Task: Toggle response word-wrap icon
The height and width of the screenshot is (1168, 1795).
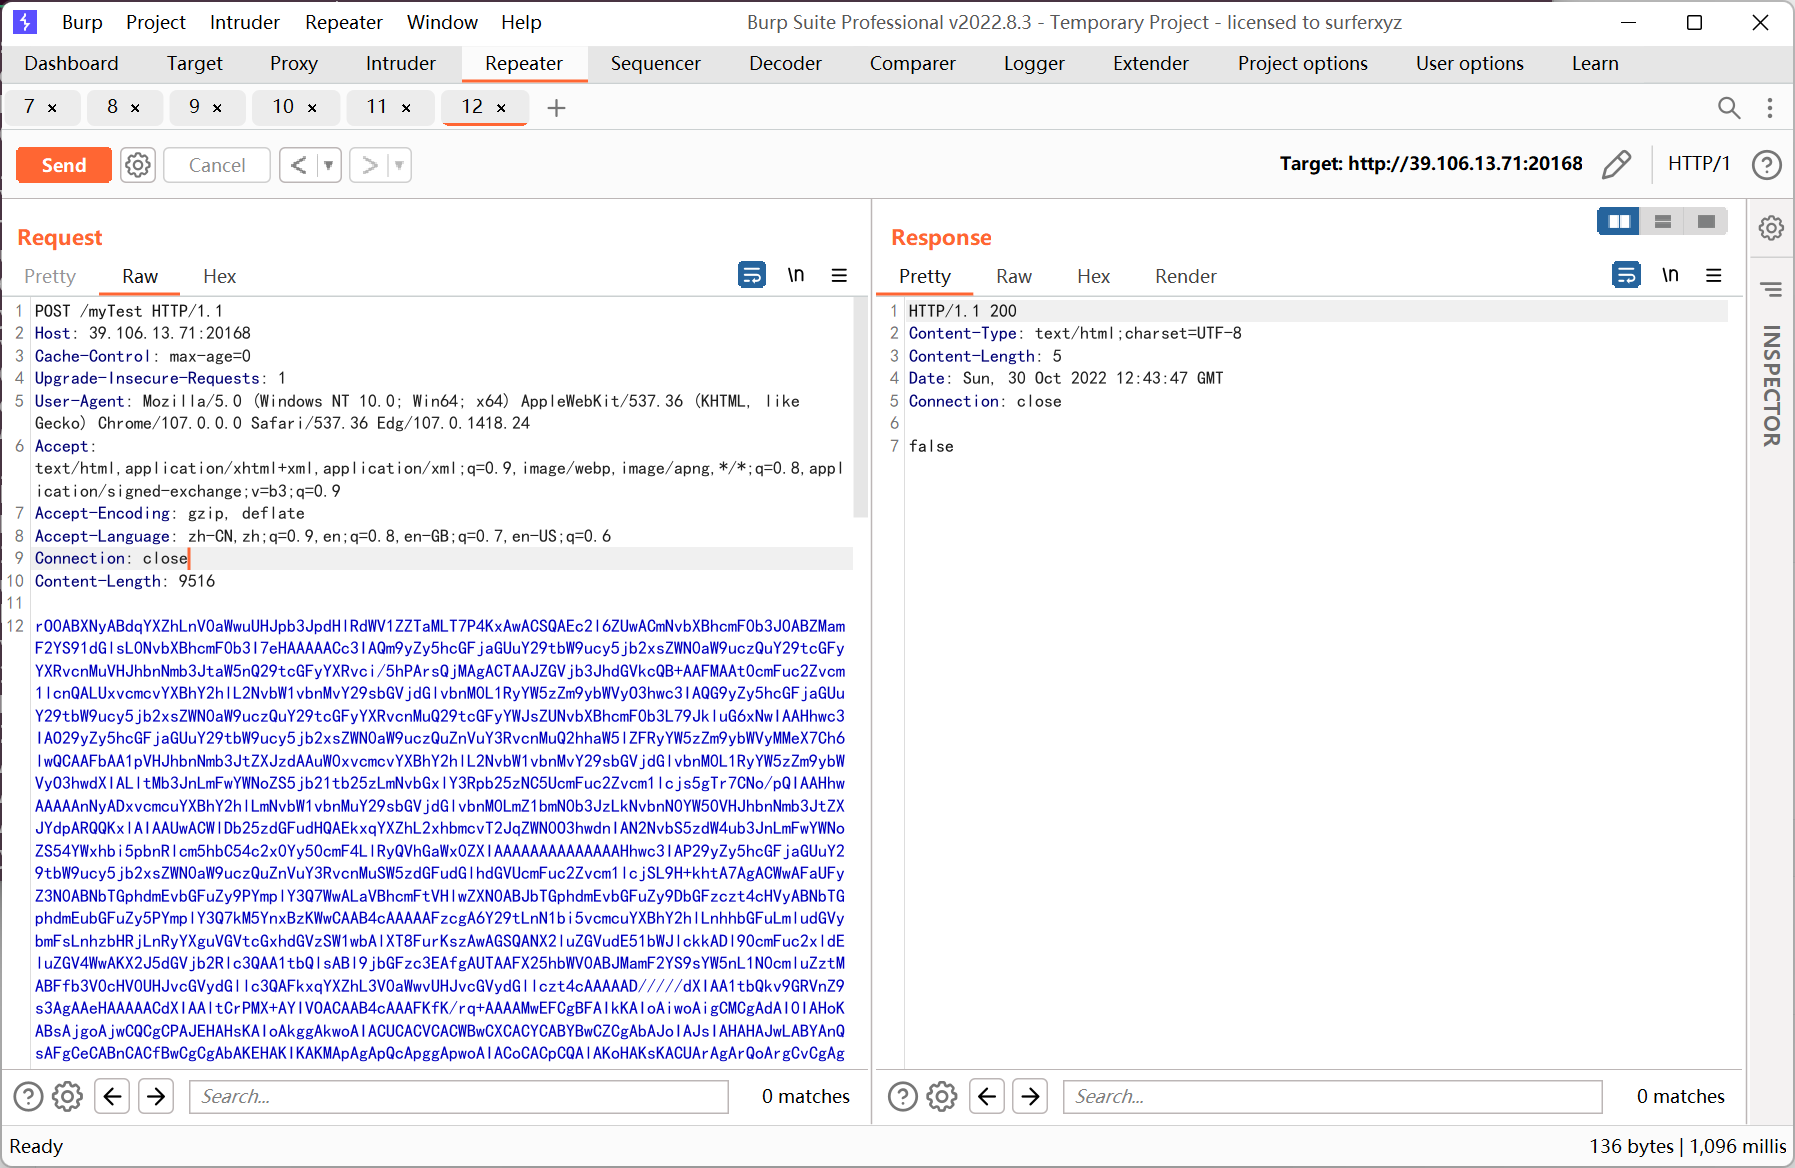Action: [x=1627, y=274]
